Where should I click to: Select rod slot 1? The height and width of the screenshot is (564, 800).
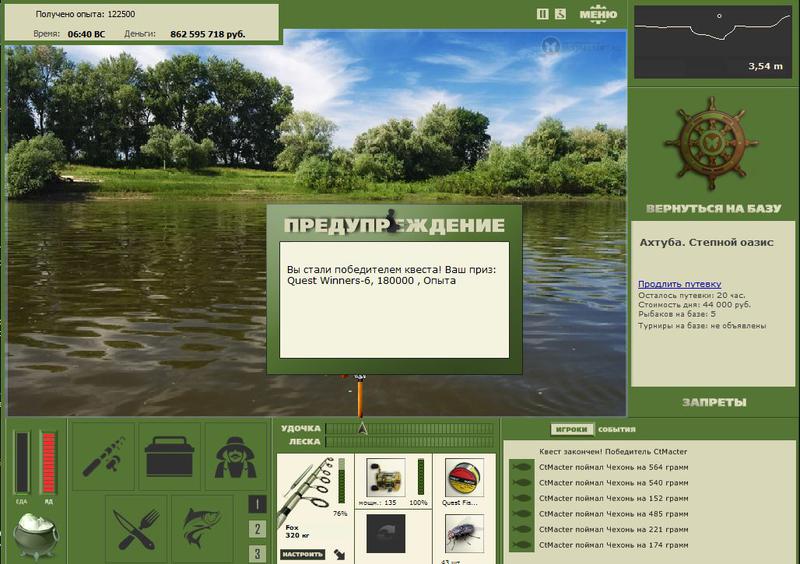point(257,504)
